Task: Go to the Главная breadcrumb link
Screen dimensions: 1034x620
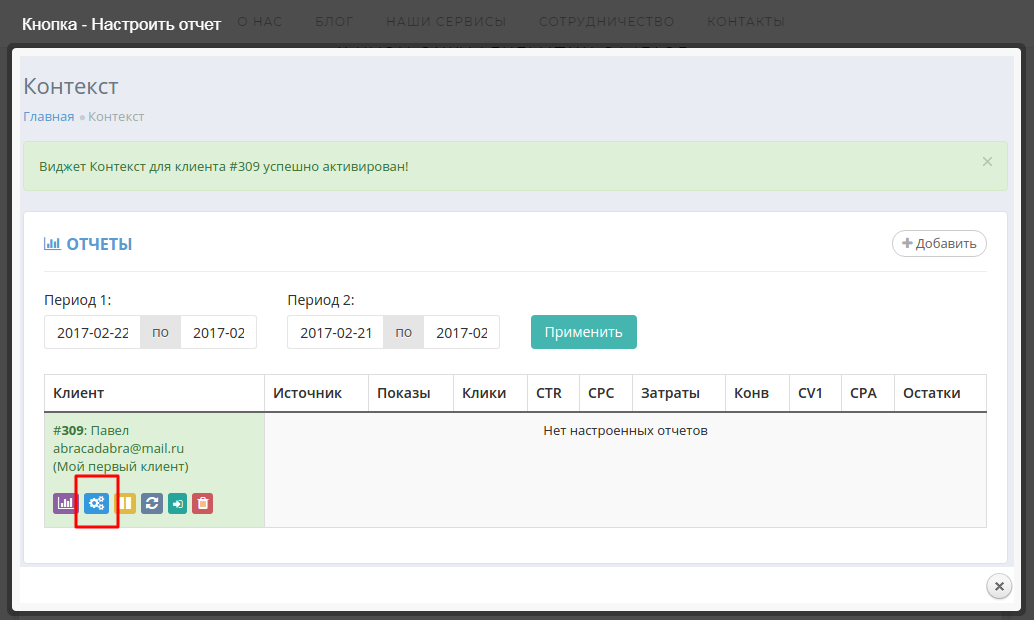Action: click(x=49, y=117)
